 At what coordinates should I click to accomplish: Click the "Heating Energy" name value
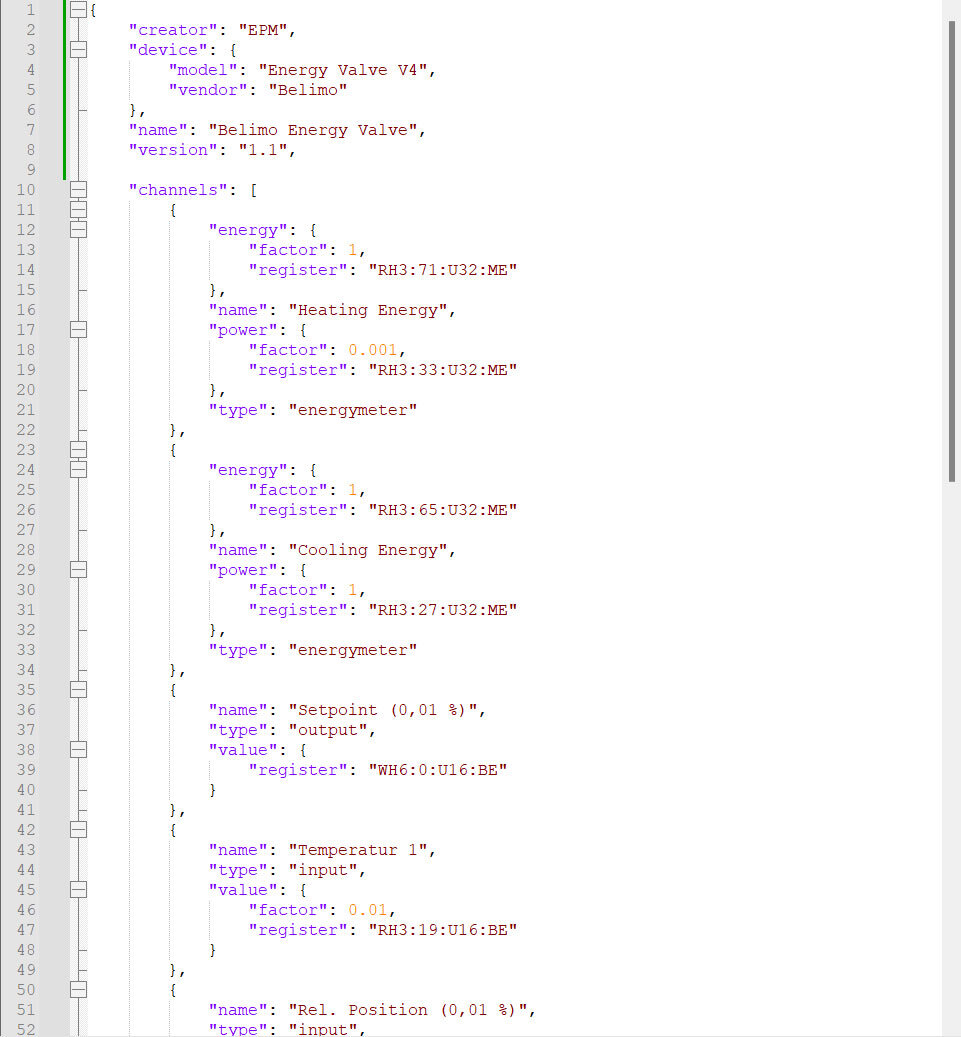[x=368, y=310]
